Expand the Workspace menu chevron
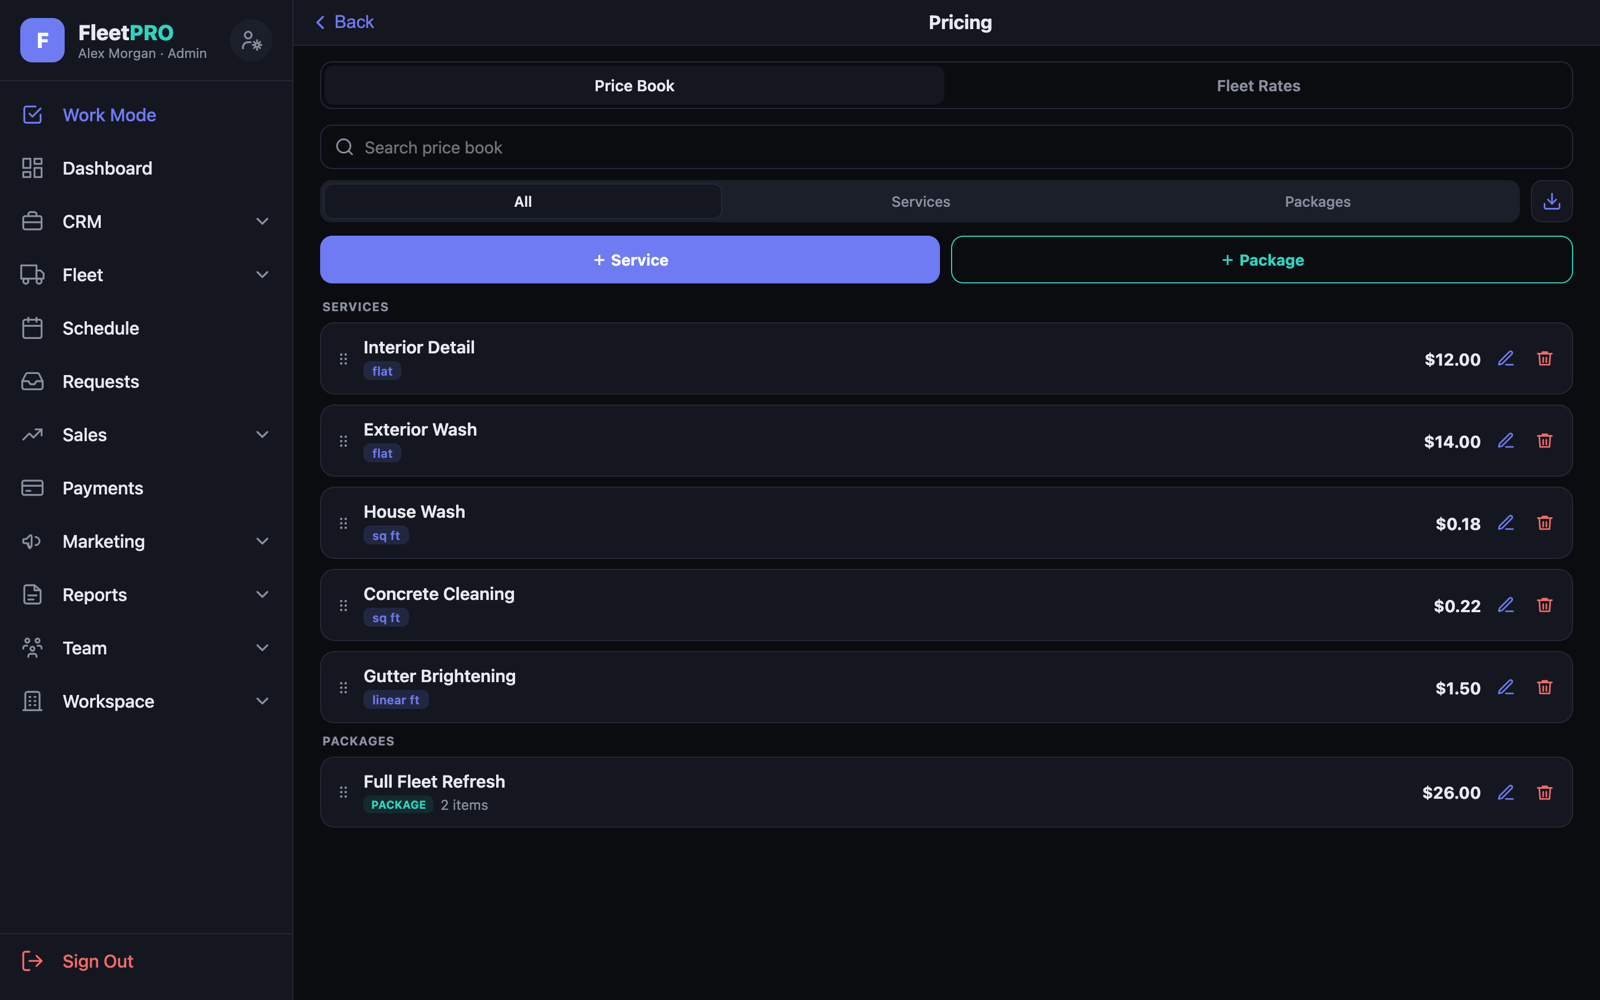This screenshot has height=1000, width=1600. click(262, 701)
